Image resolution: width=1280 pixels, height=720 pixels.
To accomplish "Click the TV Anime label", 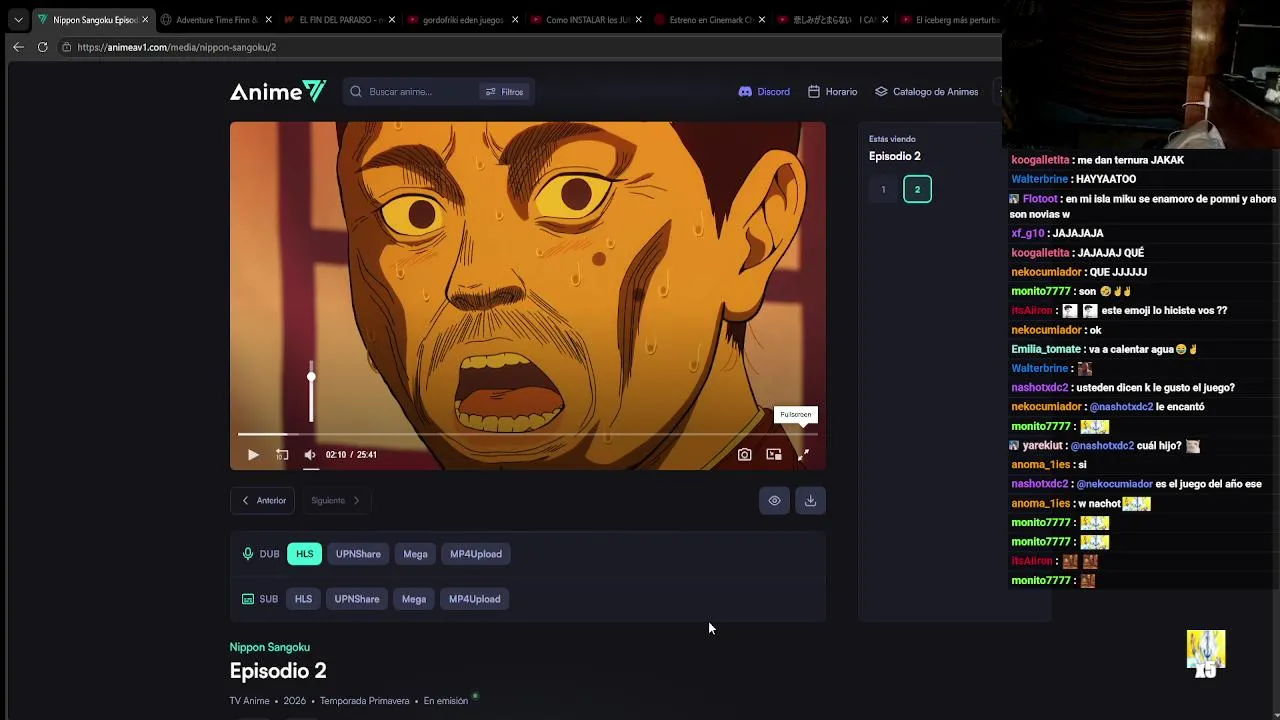I will point(250,701).
